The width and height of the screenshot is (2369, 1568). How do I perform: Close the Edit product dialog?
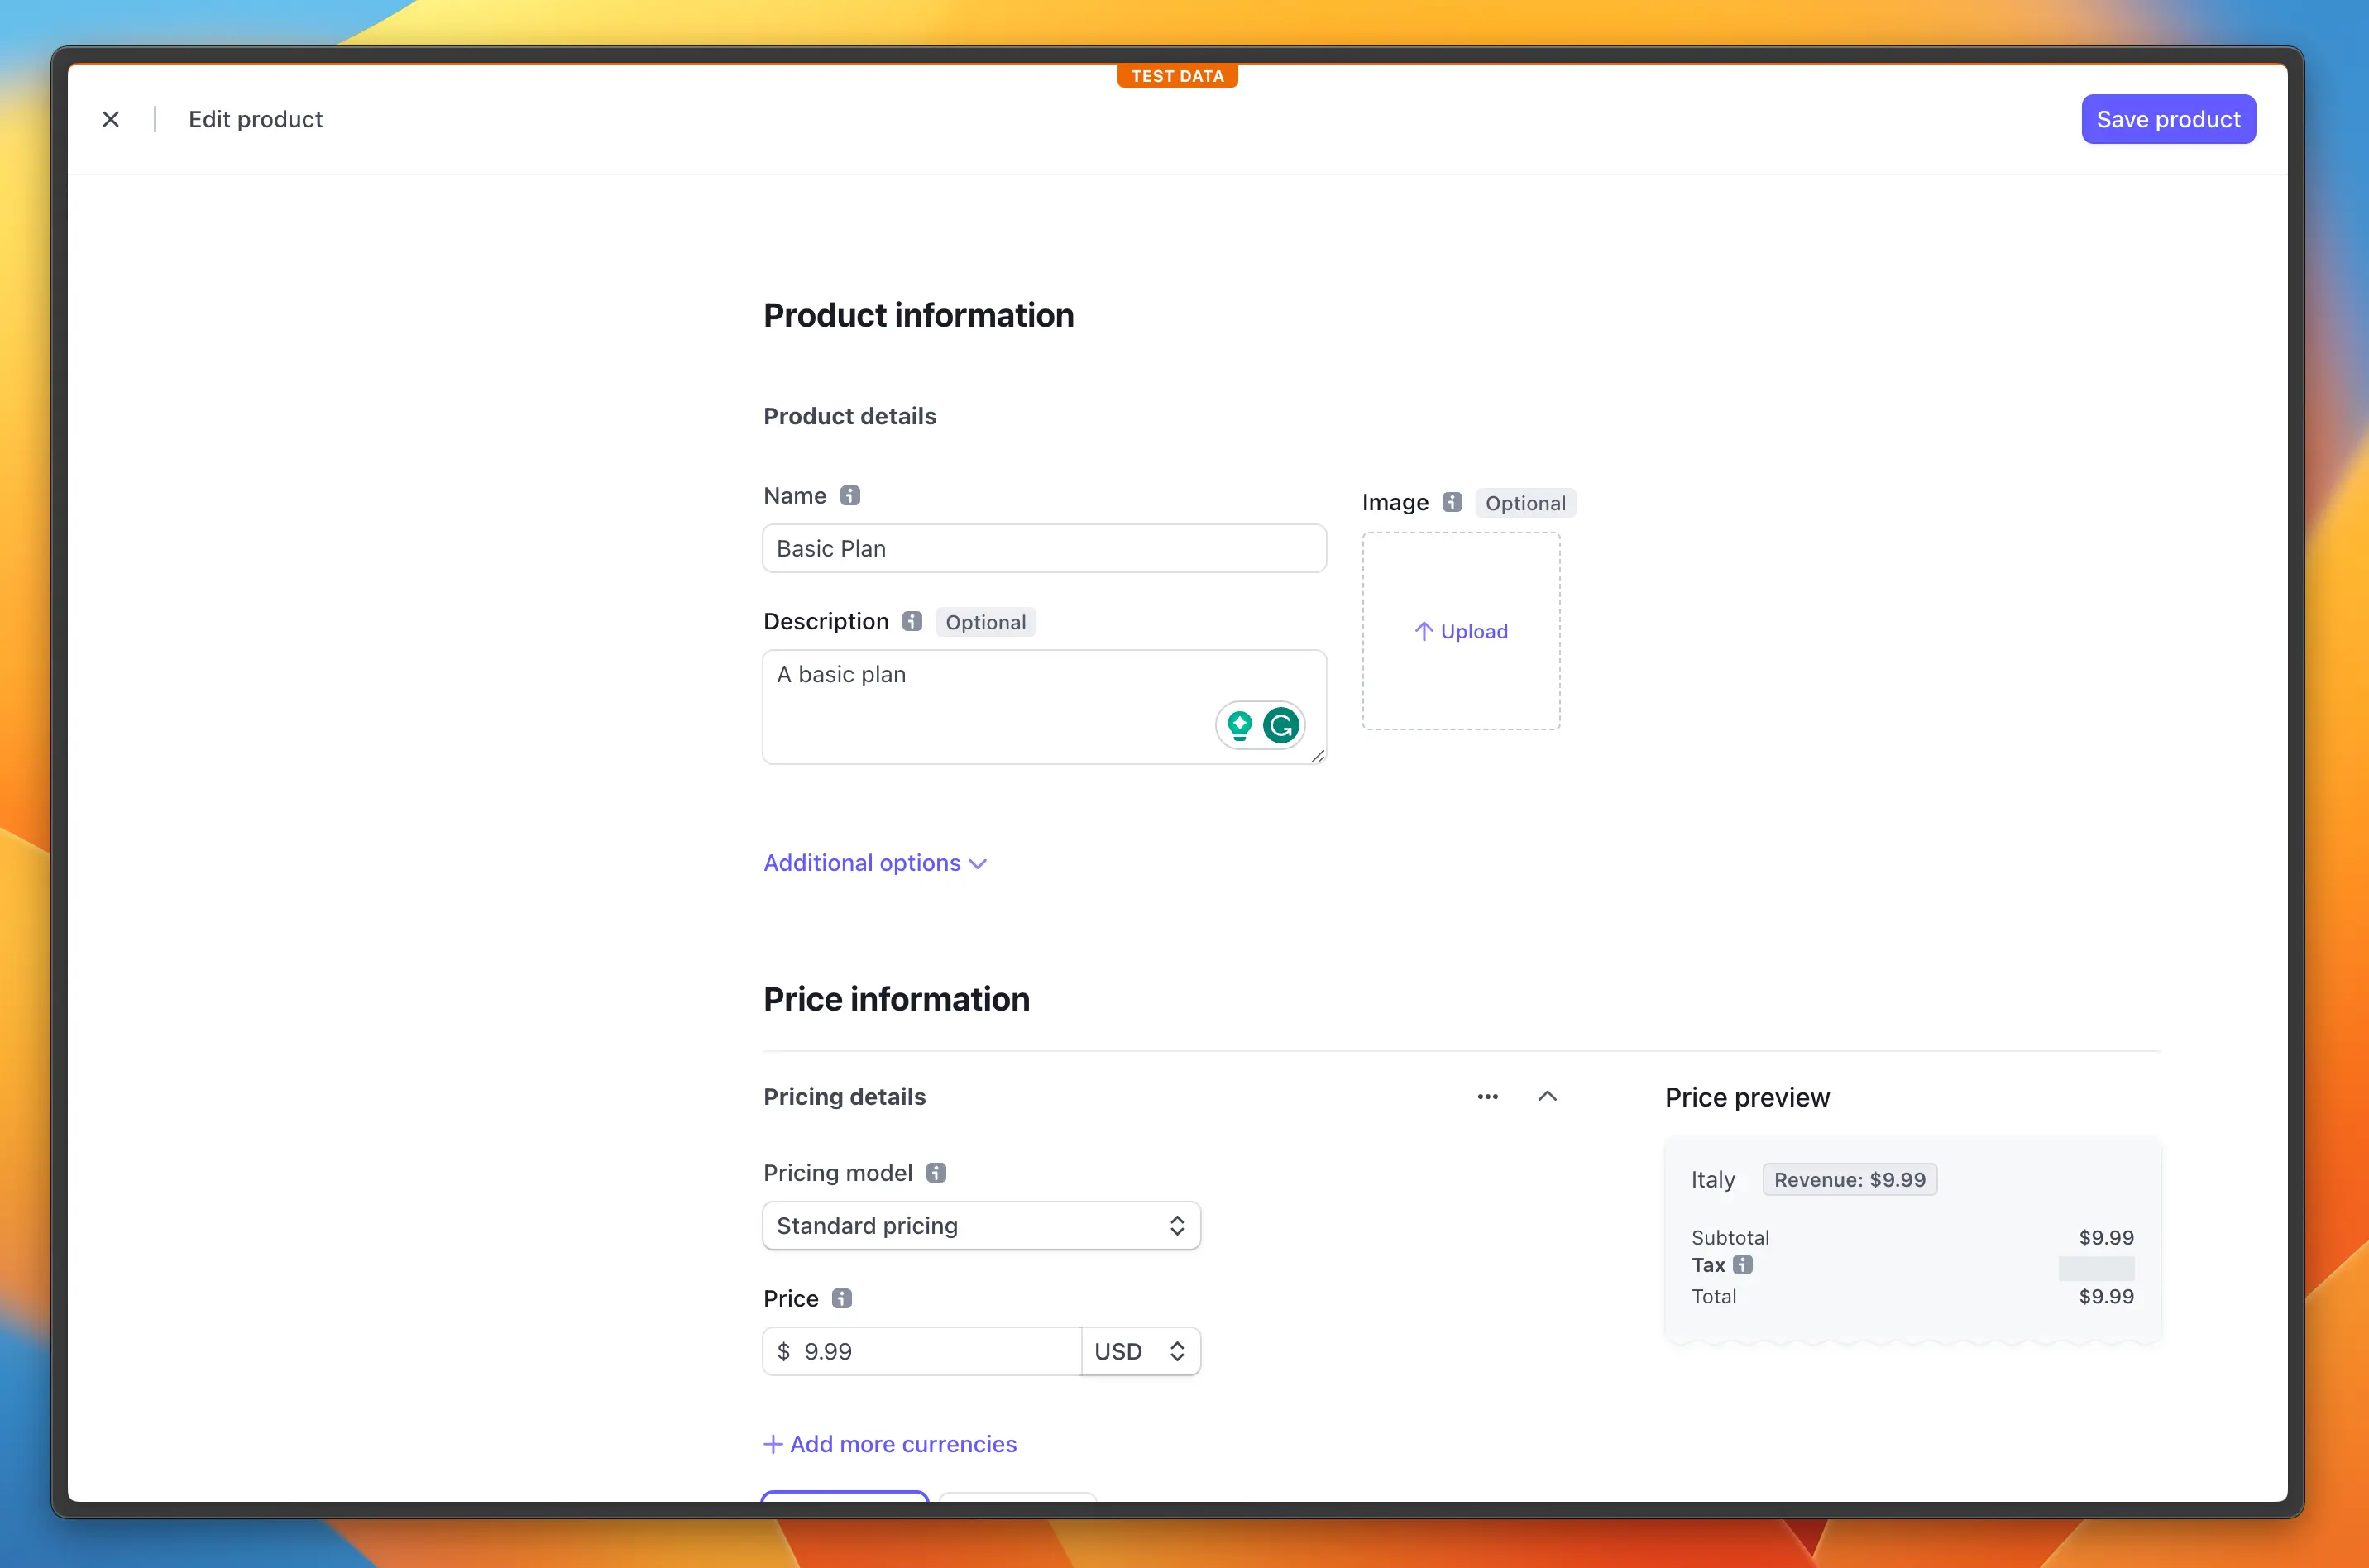click(x=111, y=119)
